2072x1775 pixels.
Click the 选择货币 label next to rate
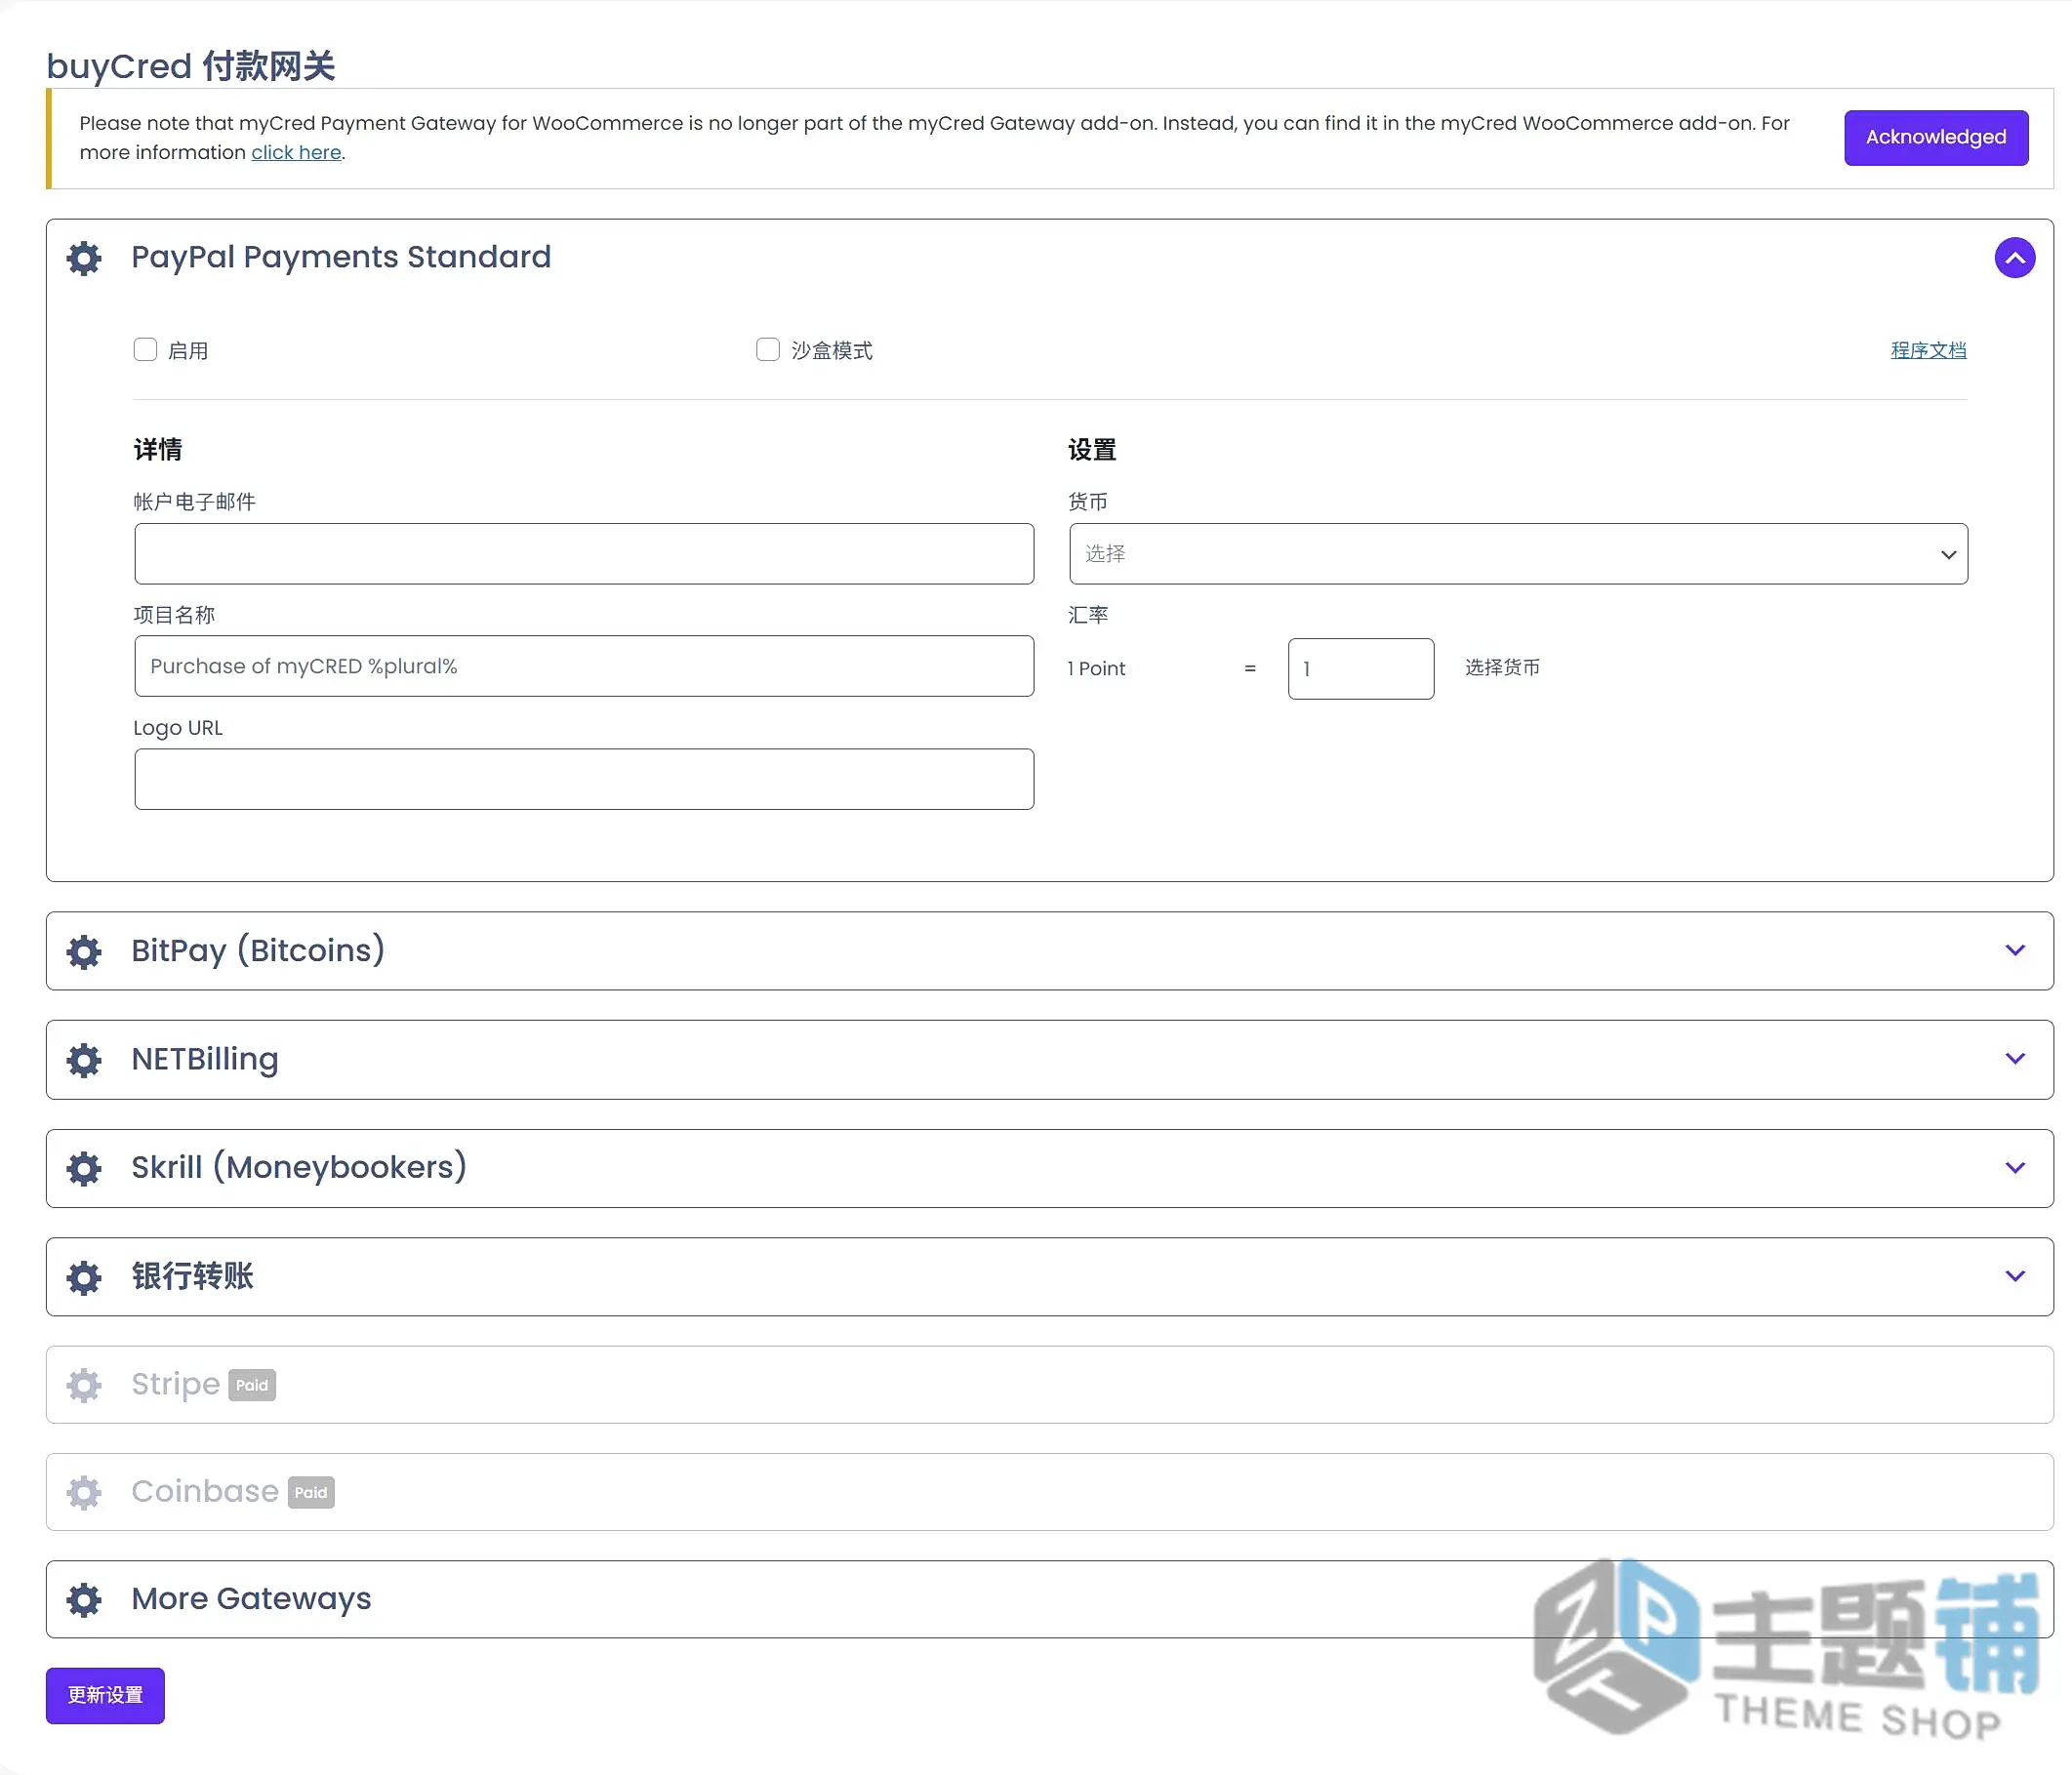1502,667
